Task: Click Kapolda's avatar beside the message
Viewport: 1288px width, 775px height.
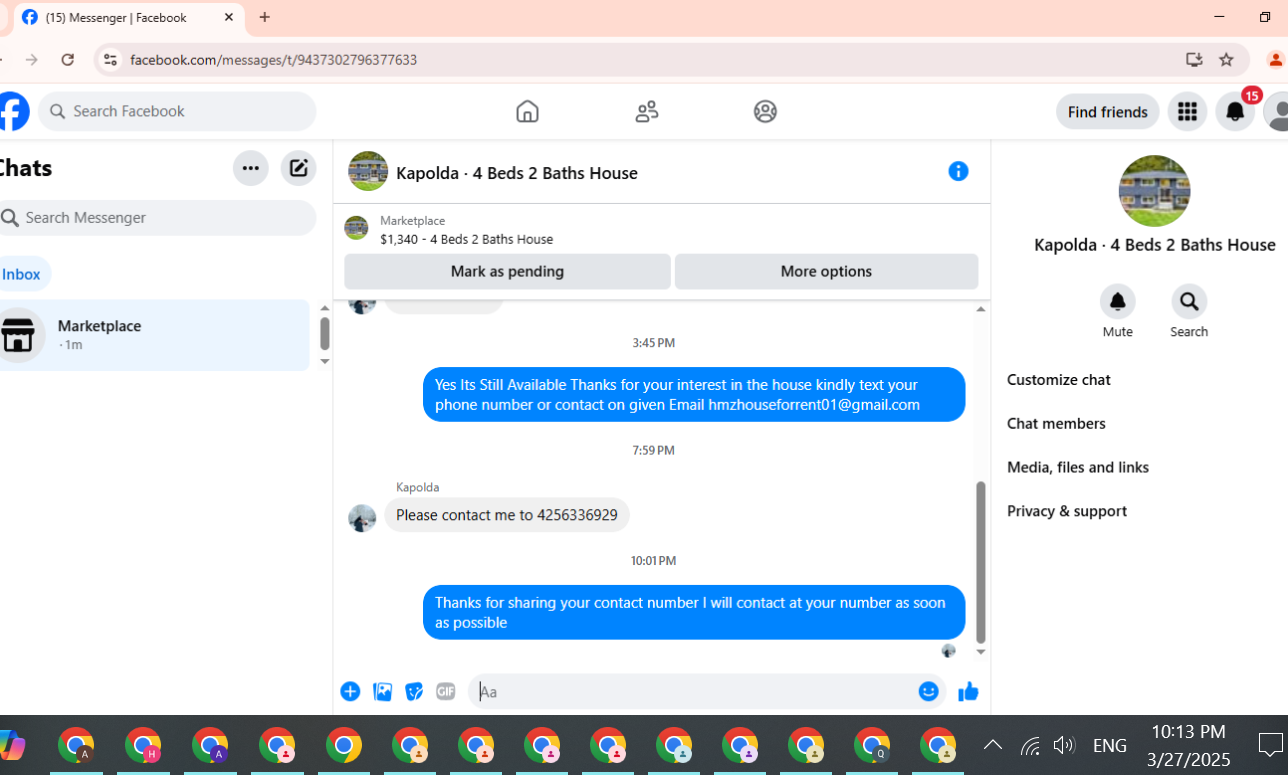Action: pyautogui.click(x=362, y=517)
